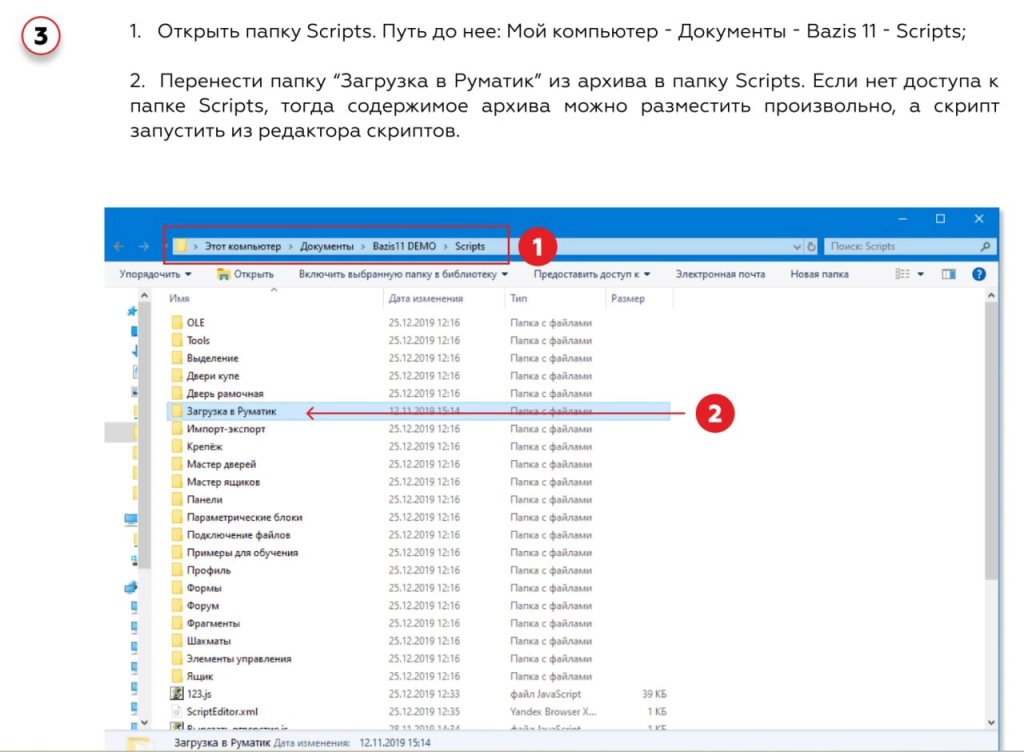Click the Quick access star icon in sidebar
The width and height of the screenshot is (1024, 752).
pos(132,311)
